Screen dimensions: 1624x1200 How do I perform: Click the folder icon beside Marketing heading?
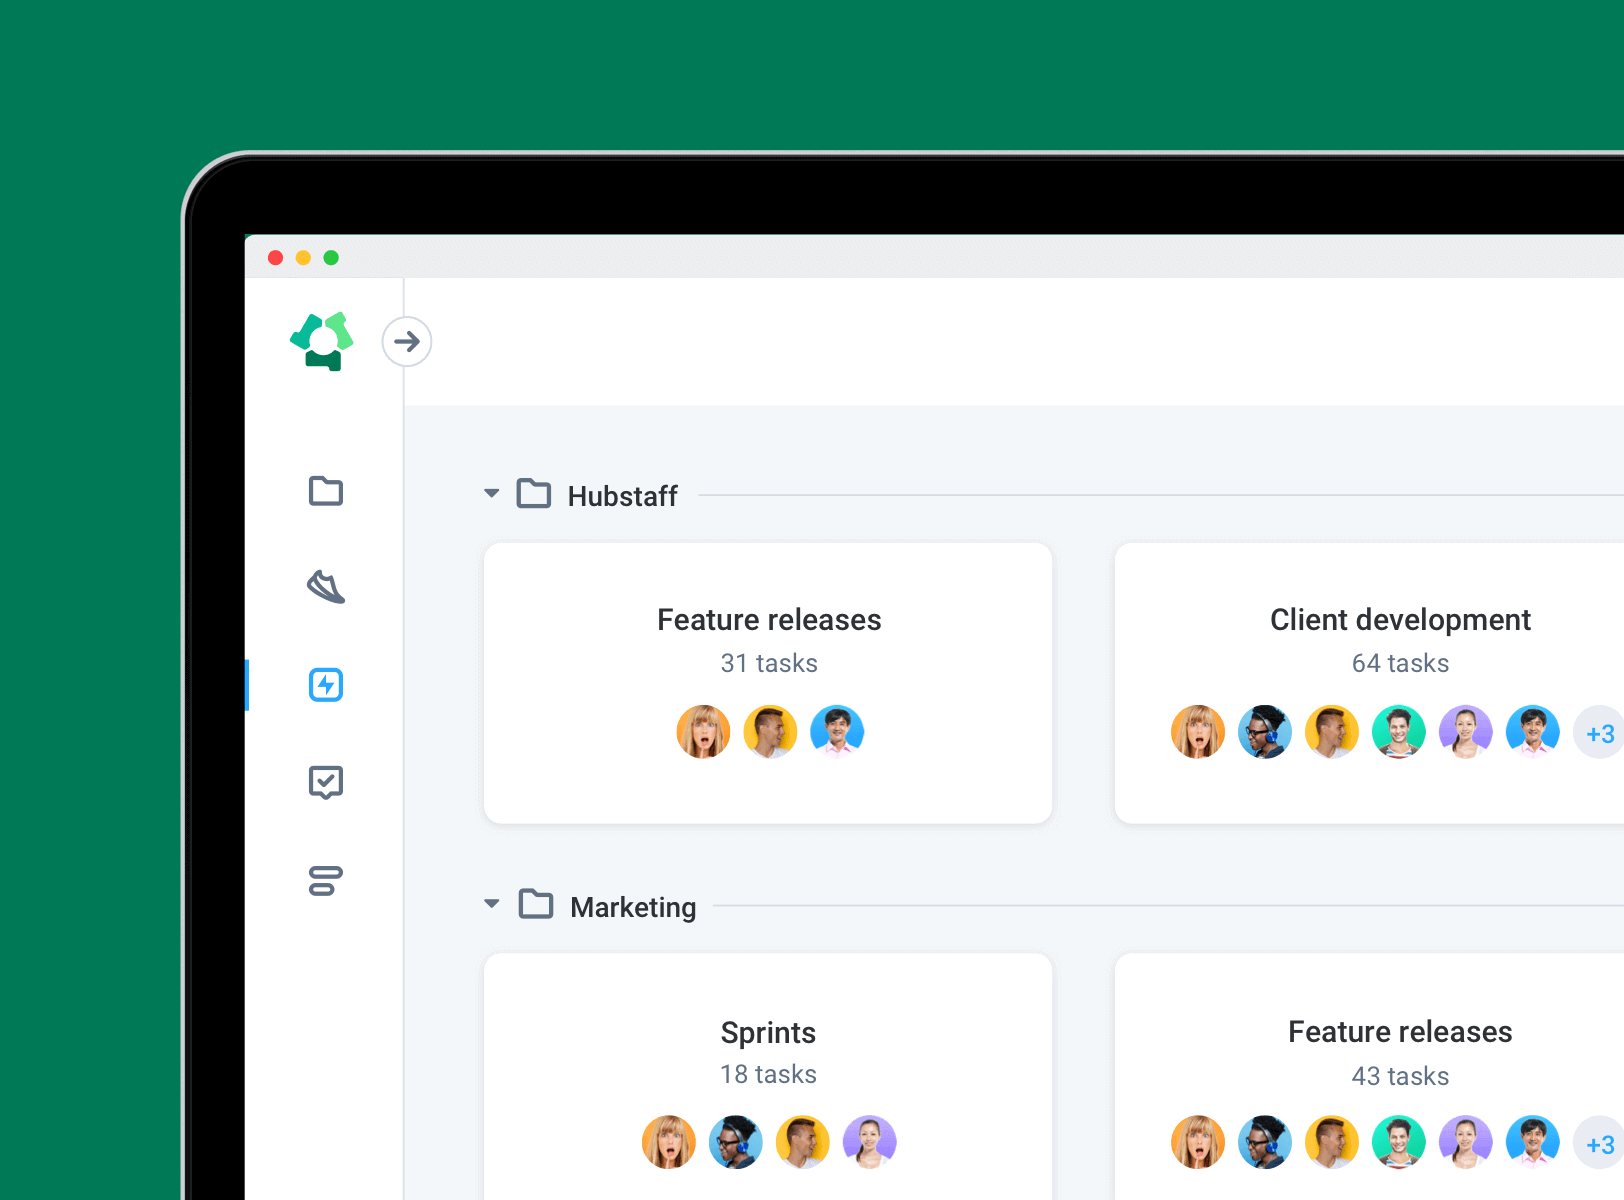(x=536, y=905)
